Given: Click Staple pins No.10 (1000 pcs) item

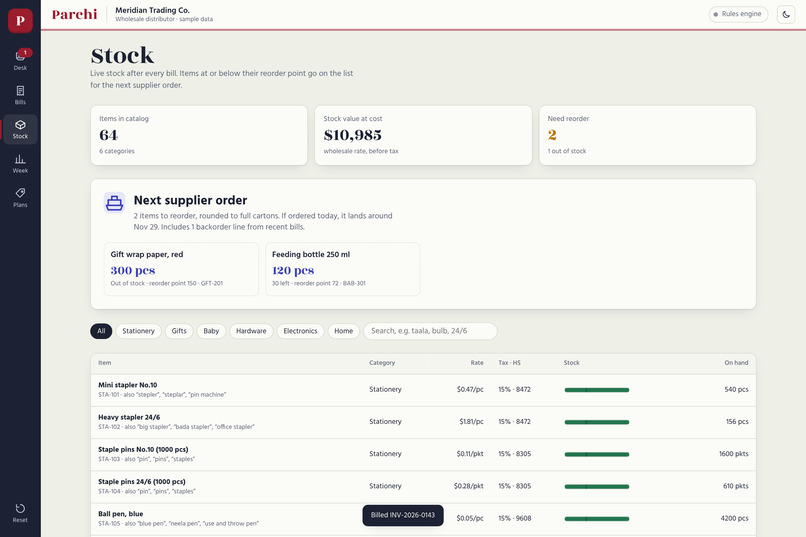Looking at the screenshot, I should (143, 449).
